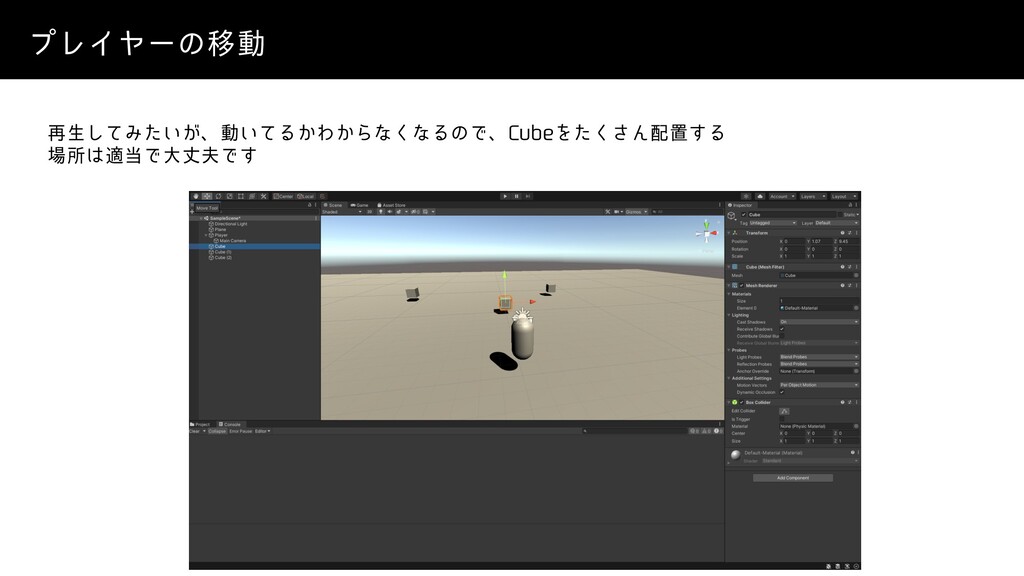Select the Hand tool in the toolbar
Image resolution: width=1024 pixels, height=576 pixels.
point(196,196)
